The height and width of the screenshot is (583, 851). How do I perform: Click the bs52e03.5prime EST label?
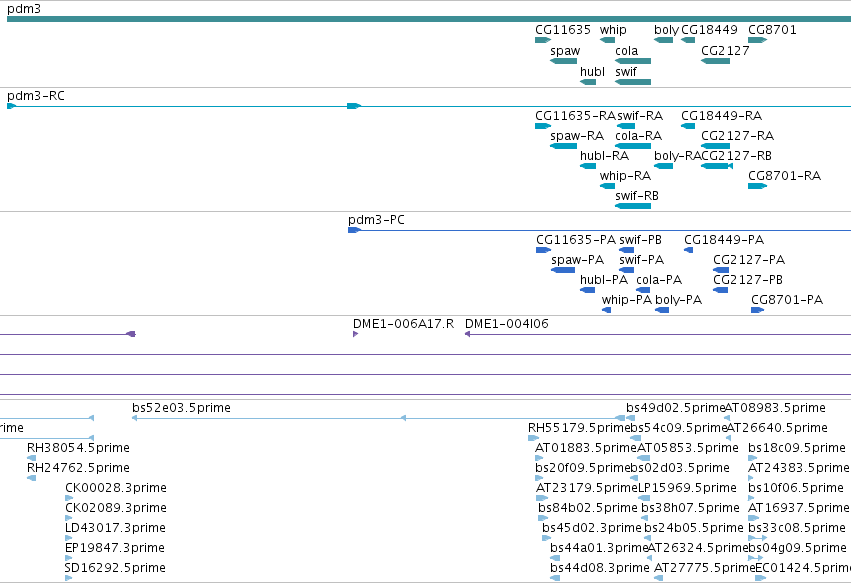pos(181,408)
